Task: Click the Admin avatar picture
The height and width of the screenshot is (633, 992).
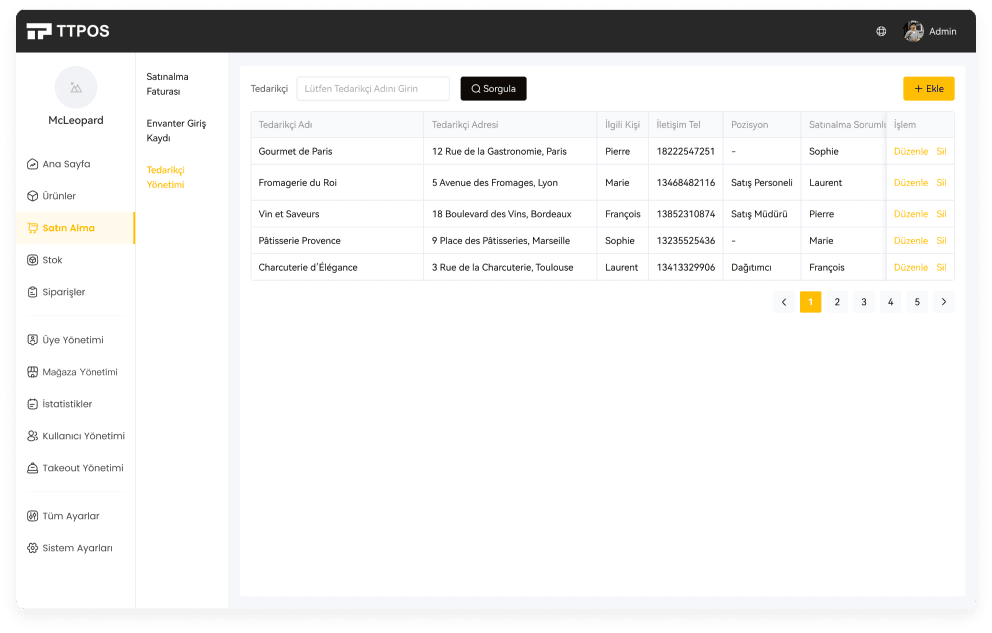Action: point(913,31)
